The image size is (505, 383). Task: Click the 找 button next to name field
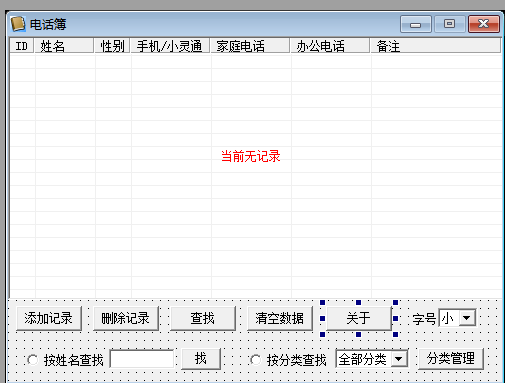point(201,359)
